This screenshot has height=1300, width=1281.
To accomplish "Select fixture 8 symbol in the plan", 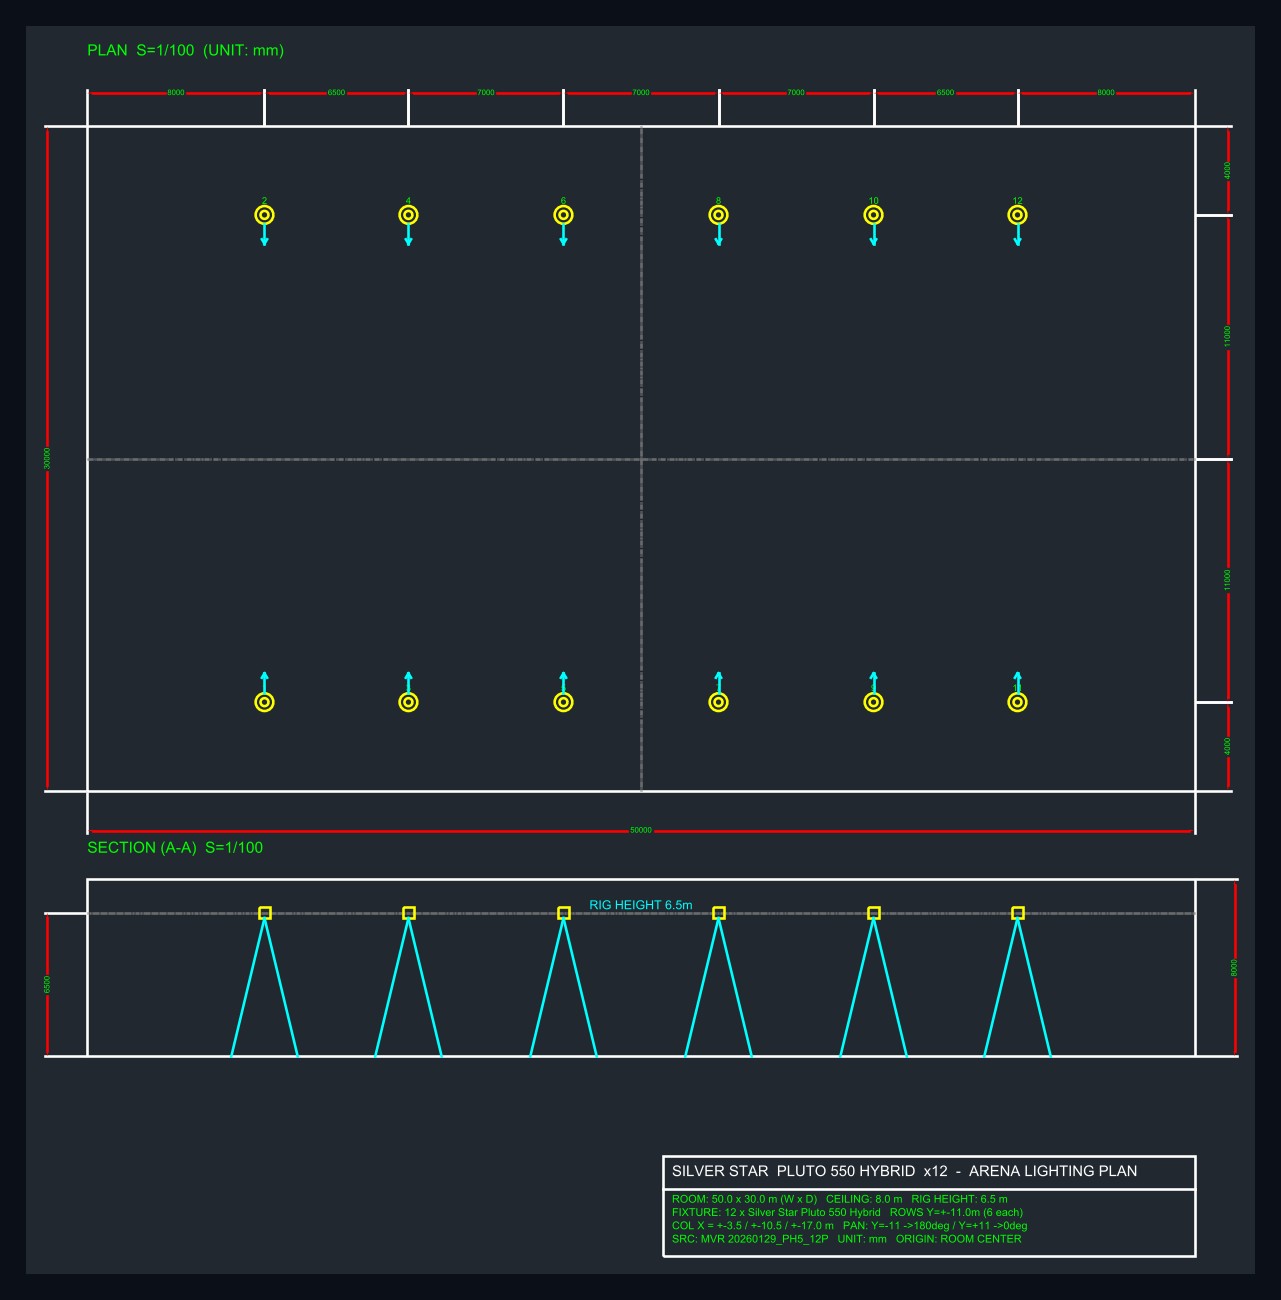I will [x=718, y=215].
